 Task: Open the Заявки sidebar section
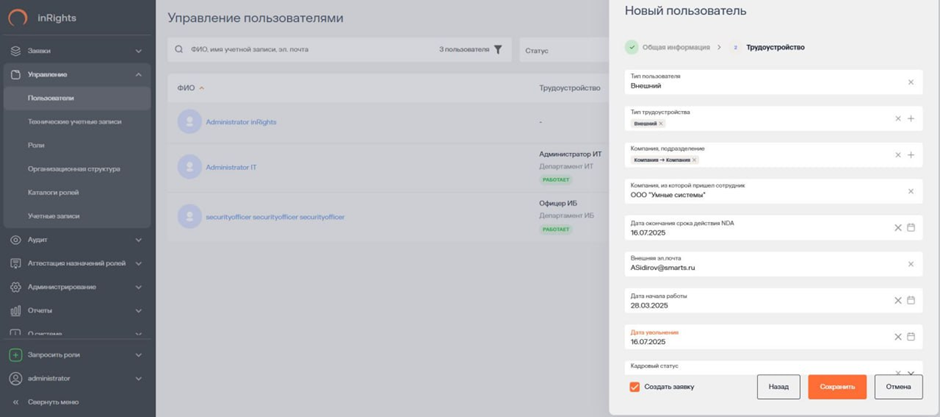coord(77,51)
